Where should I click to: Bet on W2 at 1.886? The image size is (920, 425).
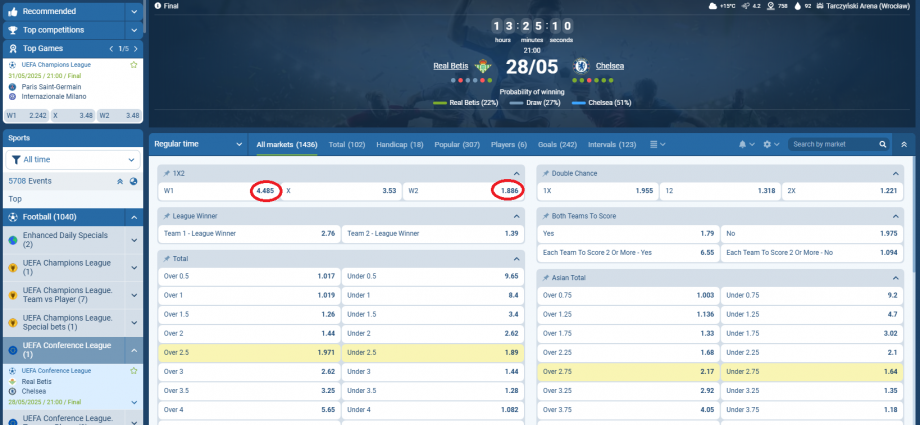coord(464,191)
